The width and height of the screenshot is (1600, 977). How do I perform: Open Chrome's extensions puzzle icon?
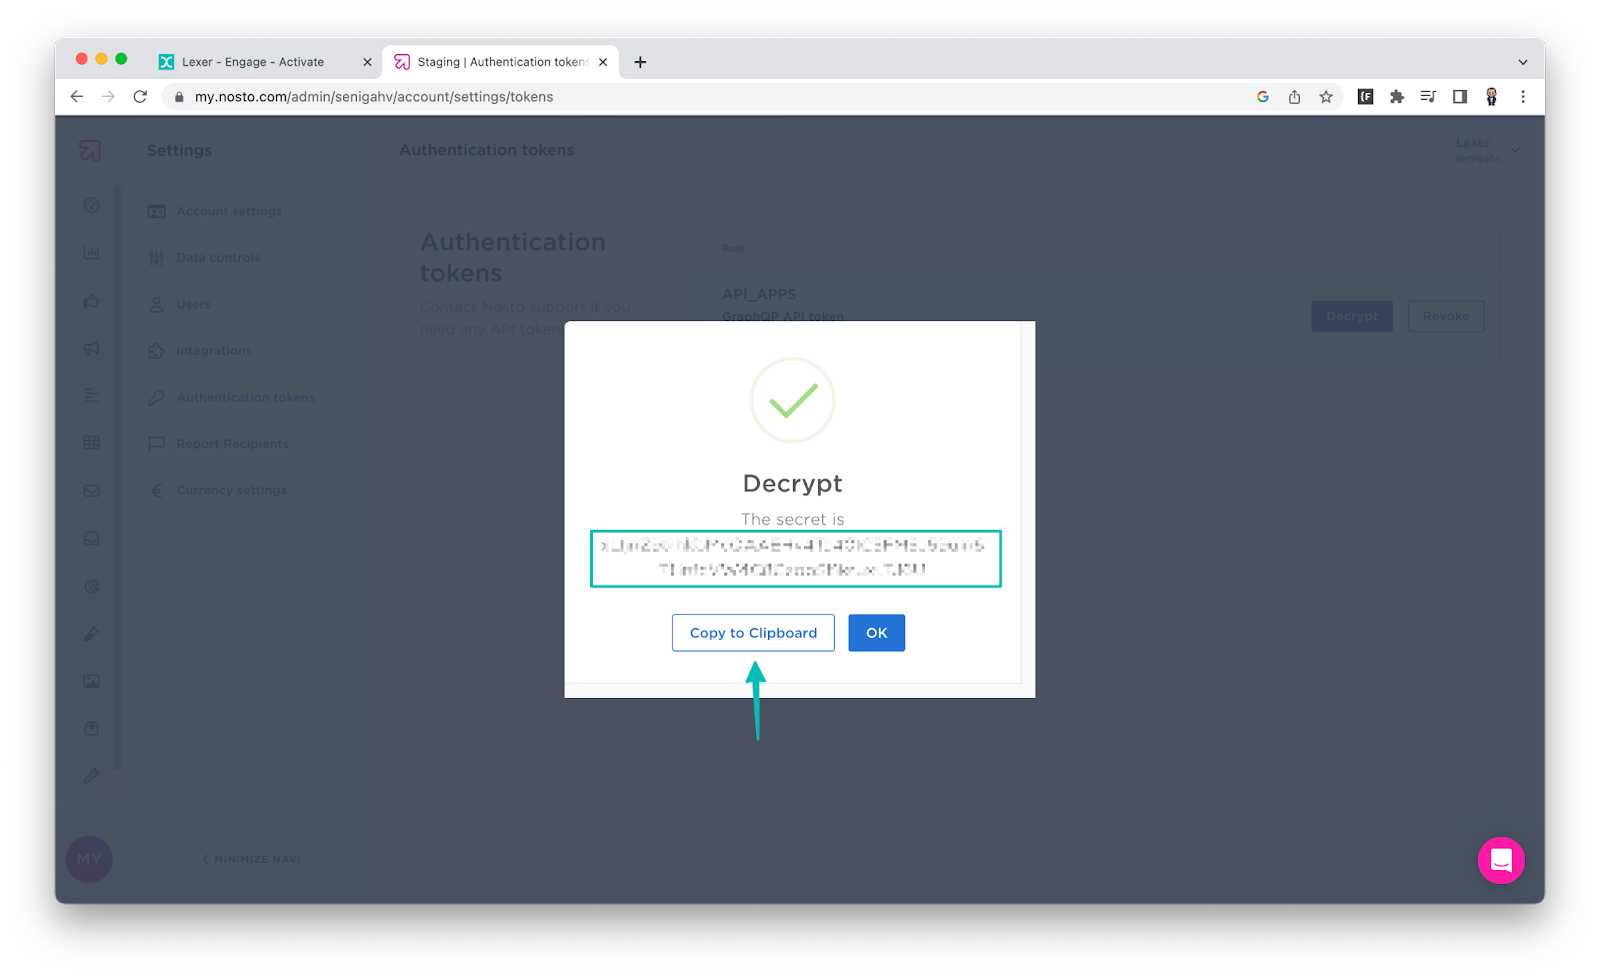point(1396,97)
